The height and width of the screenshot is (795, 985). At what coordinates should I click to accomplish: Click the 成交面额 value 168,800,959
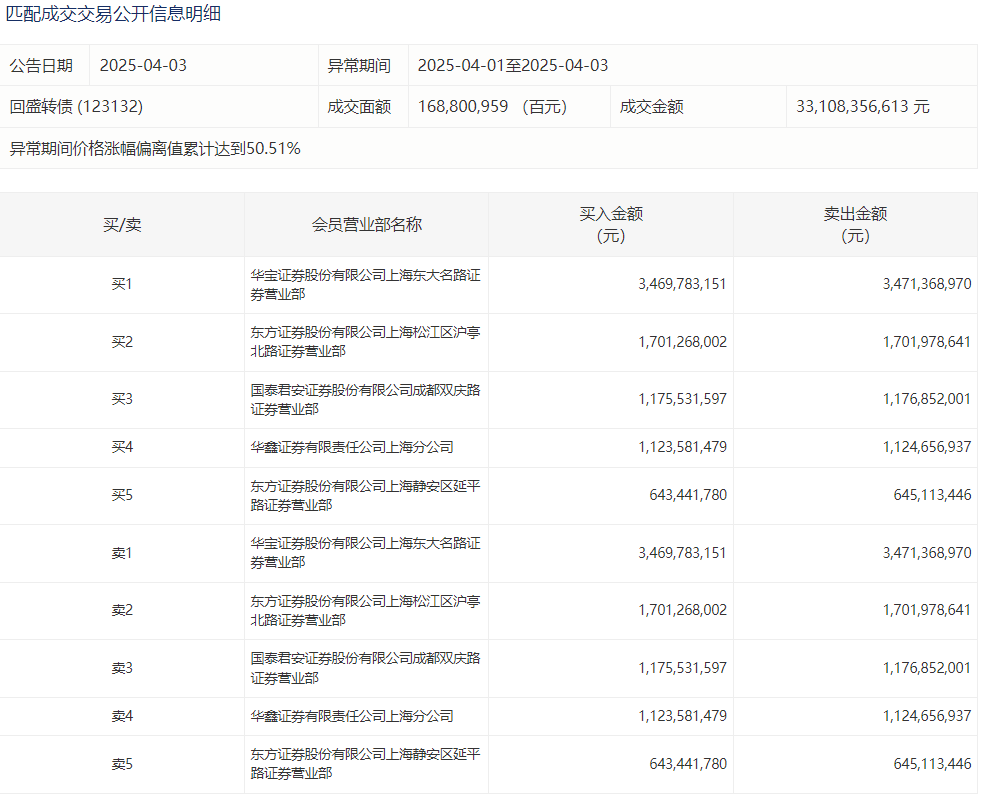tap(463, 106)
